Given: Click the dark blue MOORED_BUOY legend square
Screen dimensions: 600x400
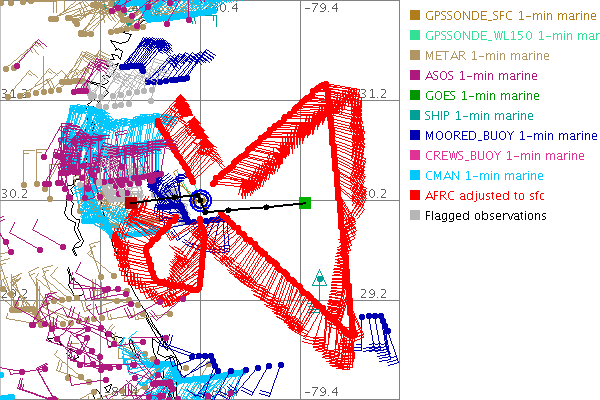Looking at the screenshot, I should (415, 135).
